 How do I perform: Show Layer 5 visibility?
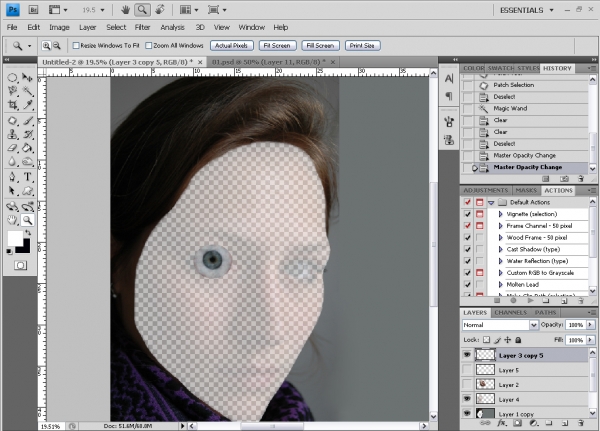pos(467,370)
